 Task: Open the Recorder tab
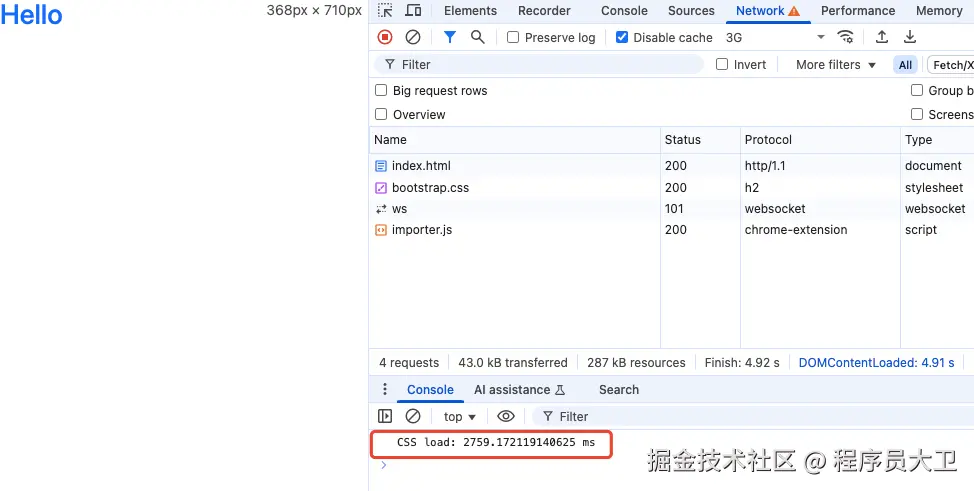pyautogui.click(x=544, y=11)
